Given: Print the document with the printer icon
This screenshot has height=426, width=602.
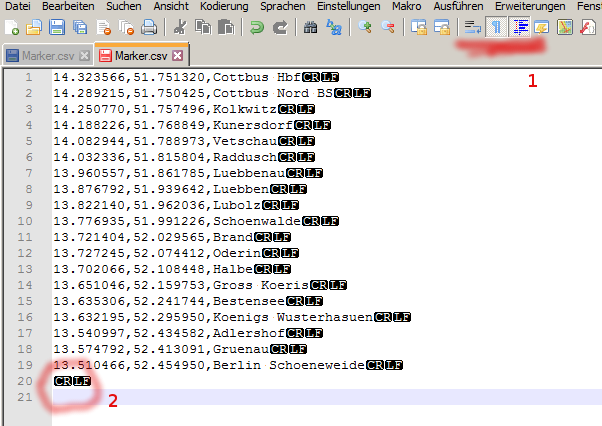Looking at the screenshot, I should pyautogui.click(x=149, y=28).
